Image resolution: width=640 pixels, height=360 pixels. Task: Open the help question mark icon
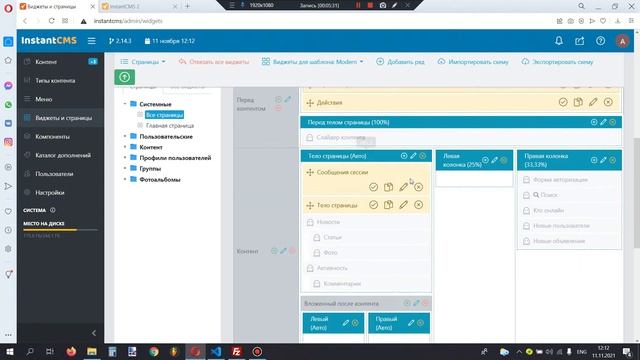pyautogui.click(x=600, y=41)
